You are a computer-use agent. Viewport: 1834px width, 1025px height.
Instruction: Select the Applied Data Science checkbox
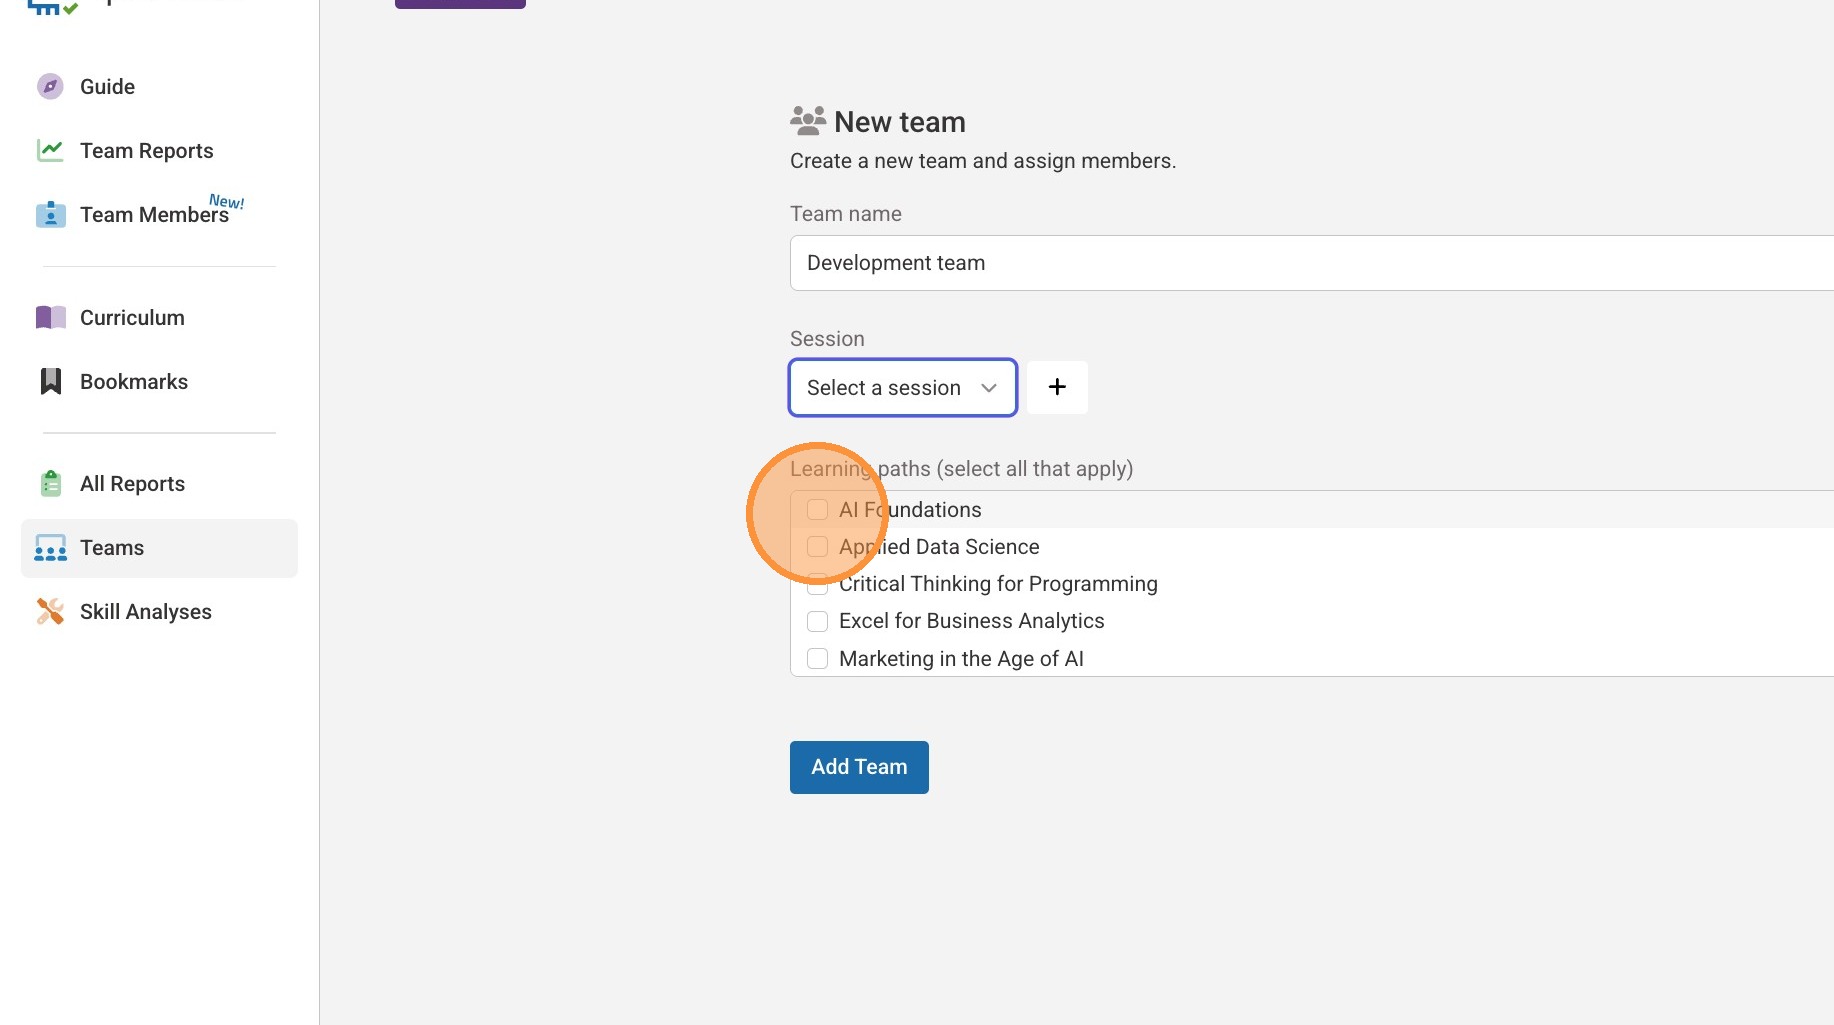click(x=817, y=547)
